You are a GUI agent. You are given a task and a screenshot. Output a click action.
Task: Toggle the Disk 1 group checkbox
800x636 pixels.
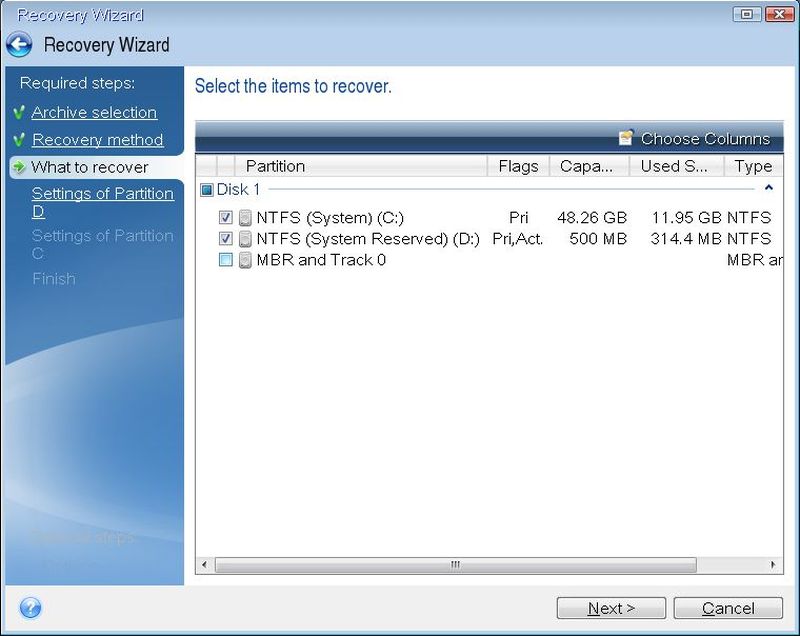(x=207, y=189)
